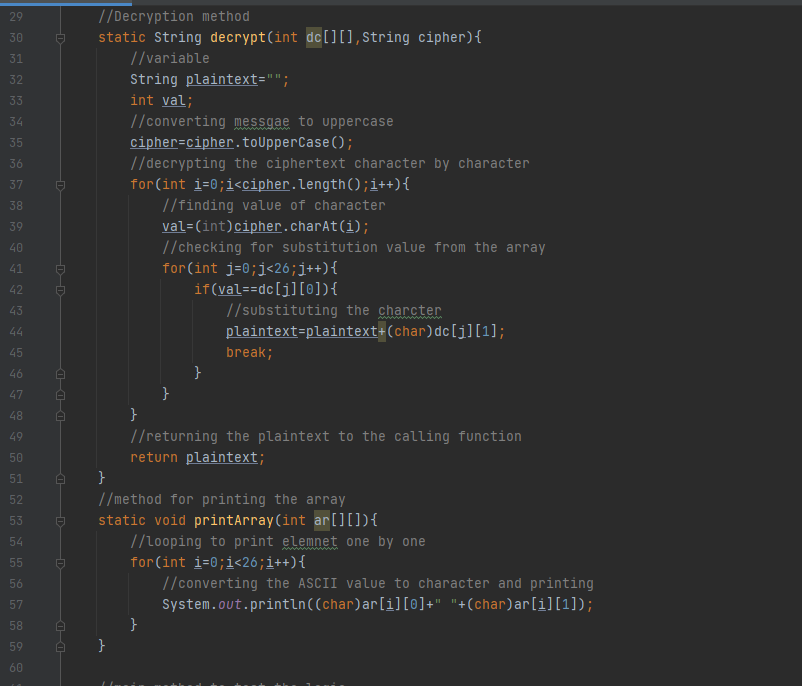Collapse the inner for loop at line 41
Viewport: 802px width, 686px height.
click(x=60, y=268)
